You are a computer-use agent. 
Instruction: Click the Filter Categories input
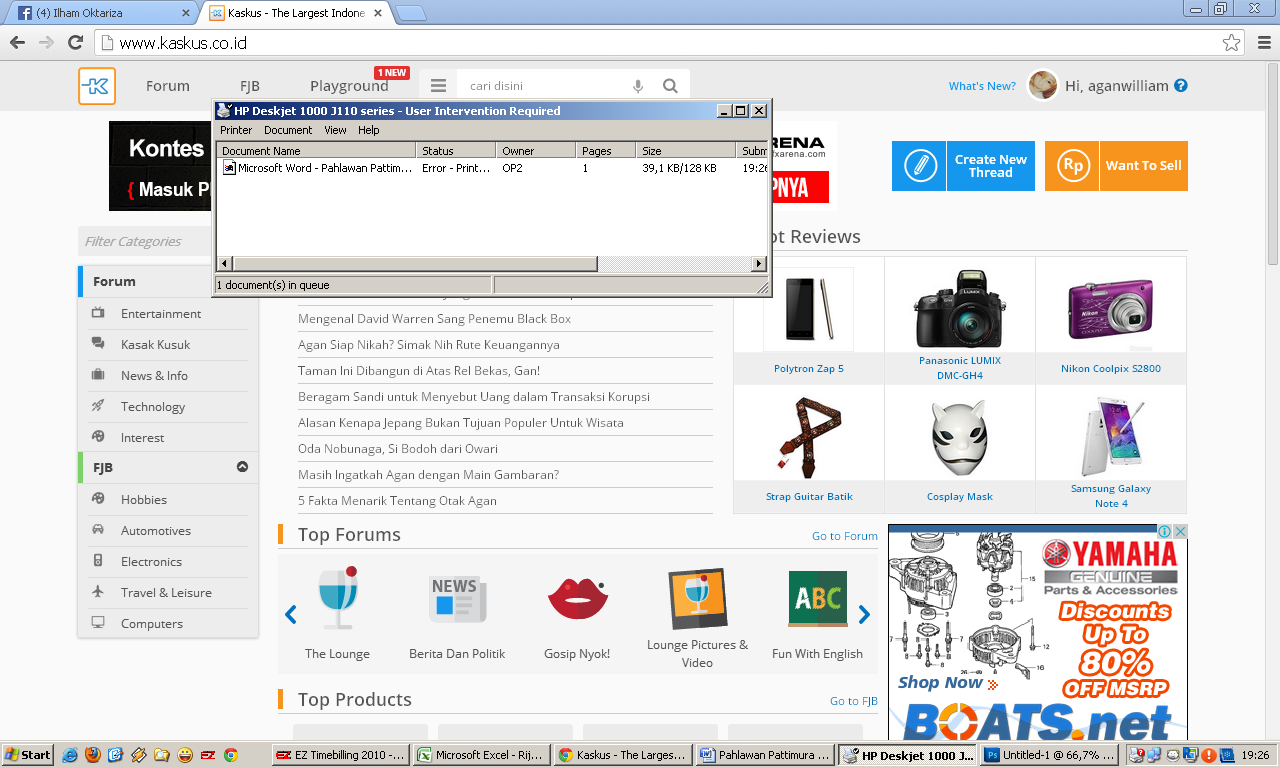point(145,241)
